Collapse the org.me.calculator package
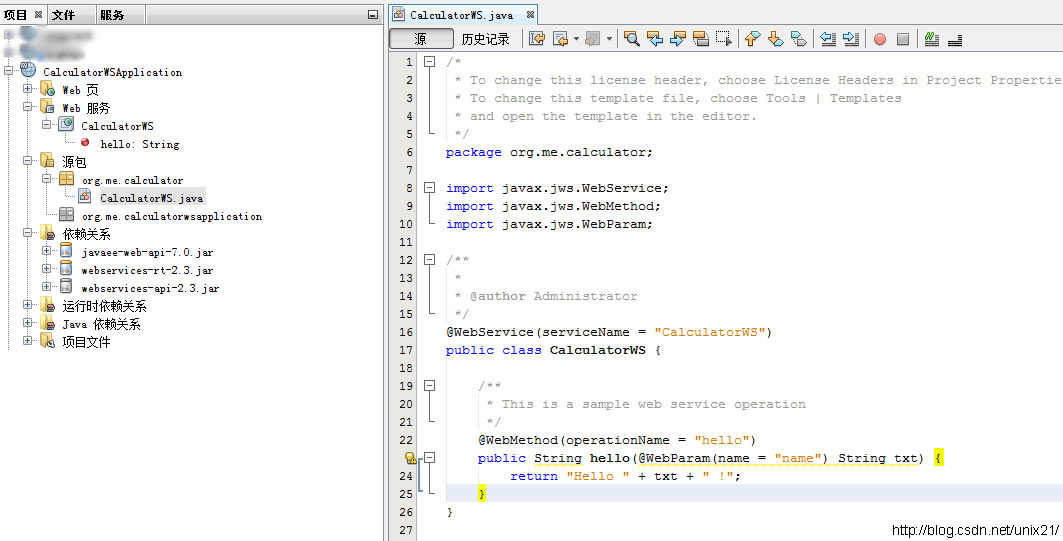 click(46, 178)
